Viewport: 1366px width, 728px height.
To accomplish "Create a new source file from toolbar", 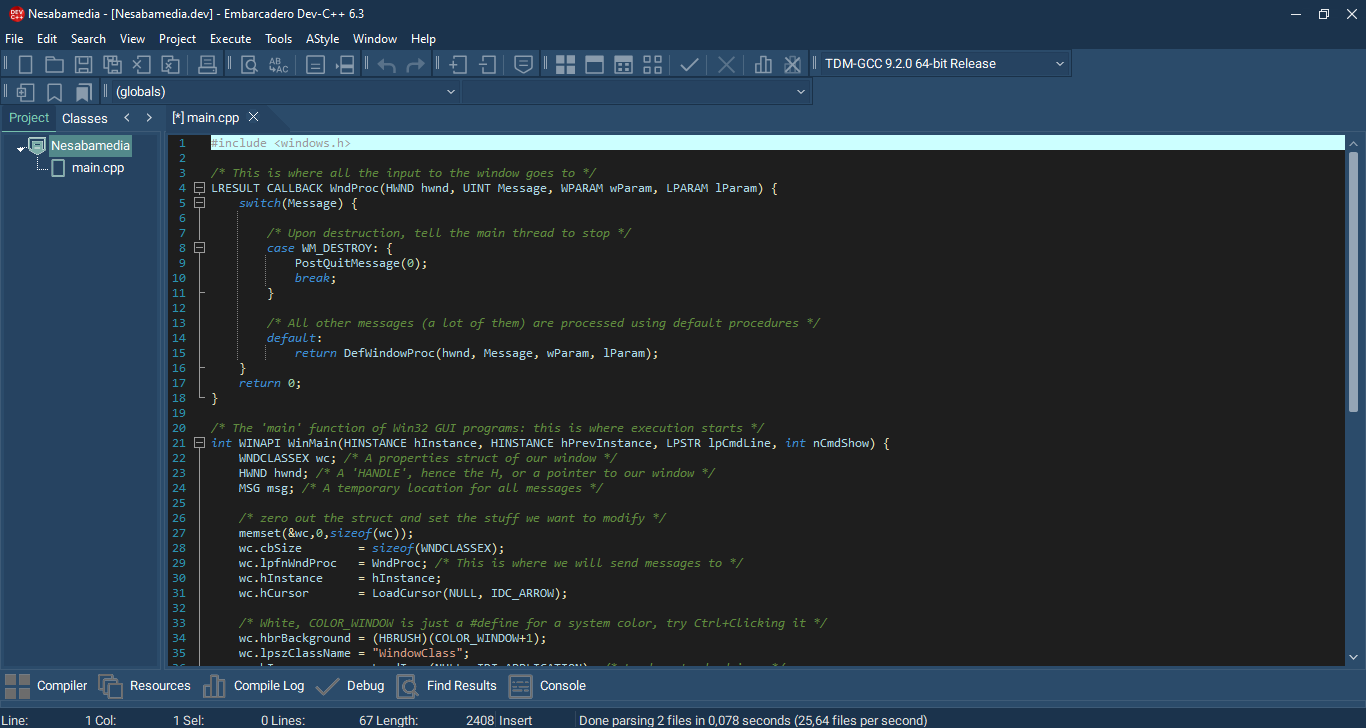I will click(25, 65).
